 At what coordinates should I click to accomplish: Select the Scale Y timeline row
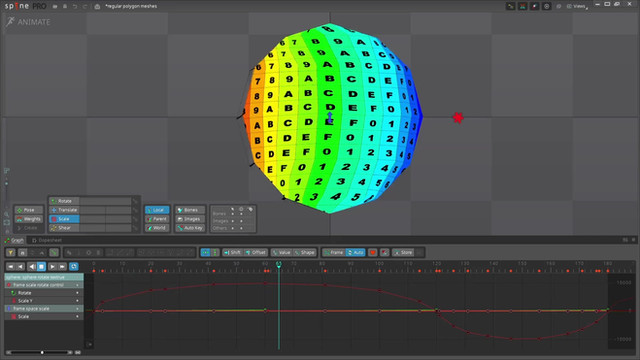point(44,300)
